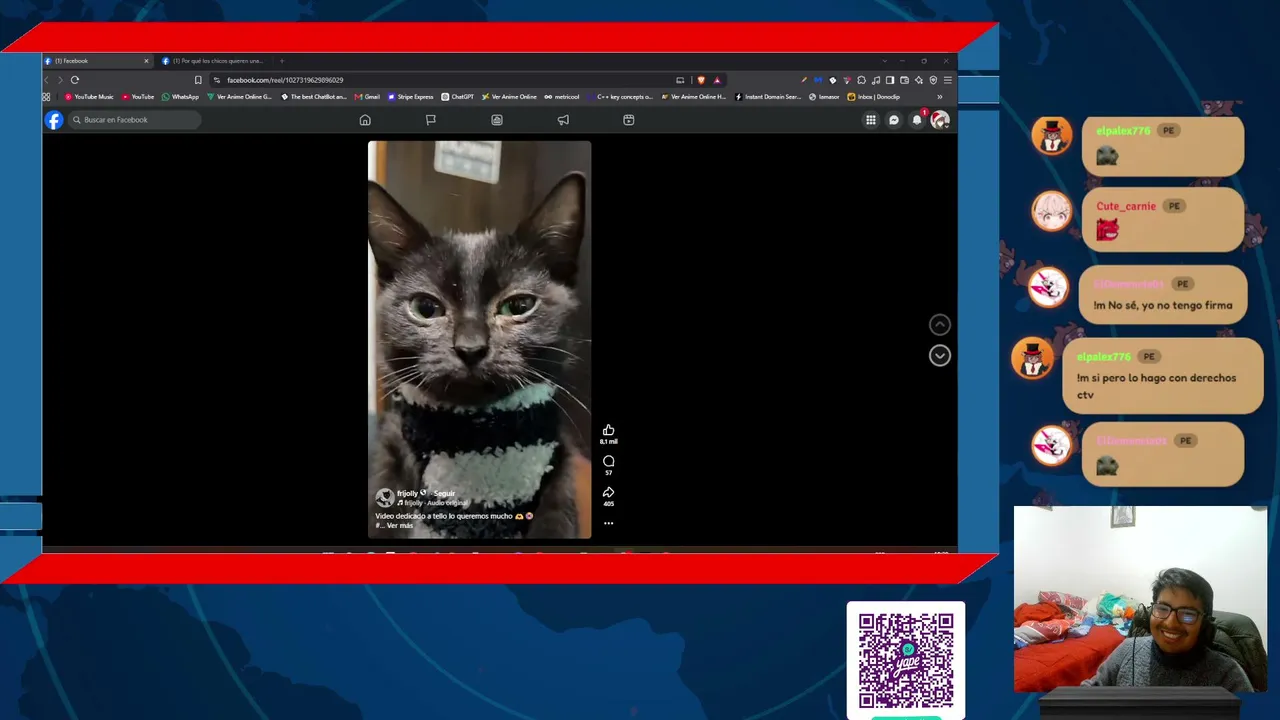Share the reel with the arrow icon
The height and width of the screenshot is (720, 1280).
click(608, 492)
